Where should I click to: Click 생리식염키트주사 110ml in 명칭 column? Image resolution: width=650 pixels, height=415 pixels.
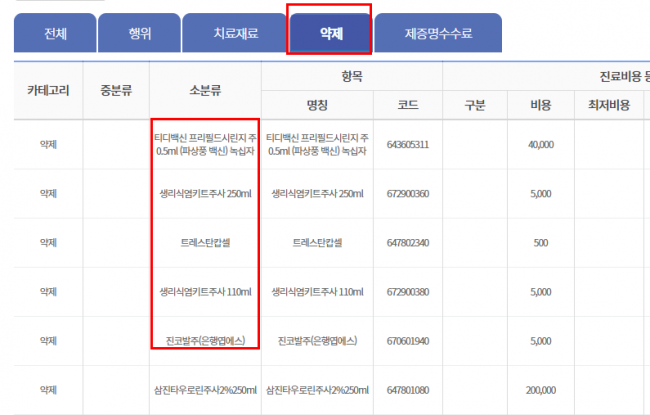[x=317, y=292]
